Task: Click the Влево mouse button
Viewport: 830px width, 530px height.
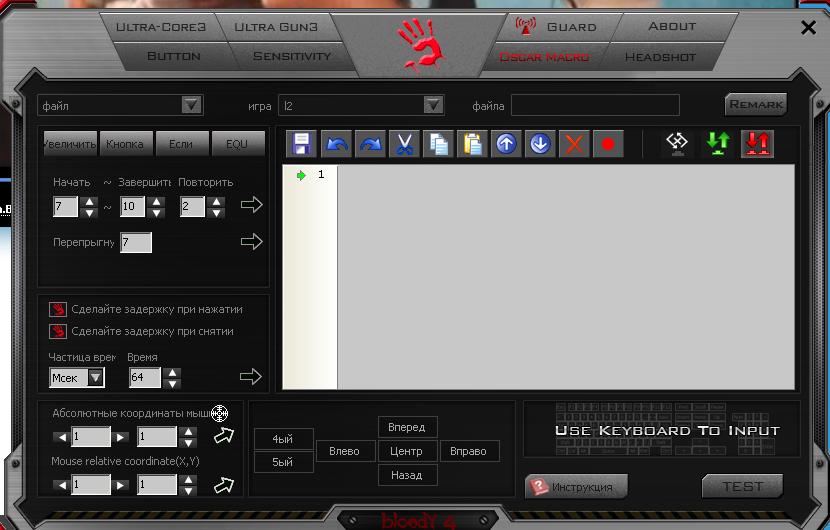Action: pyautogui.click(x=345, y=451)
